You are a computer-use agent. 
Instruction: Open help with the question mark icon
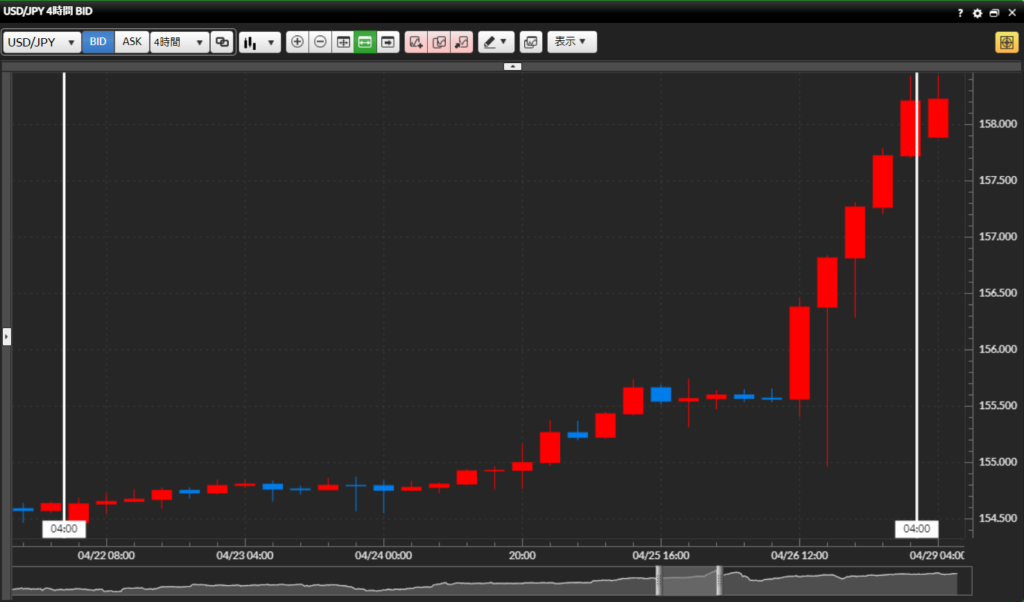coord(960,13)
